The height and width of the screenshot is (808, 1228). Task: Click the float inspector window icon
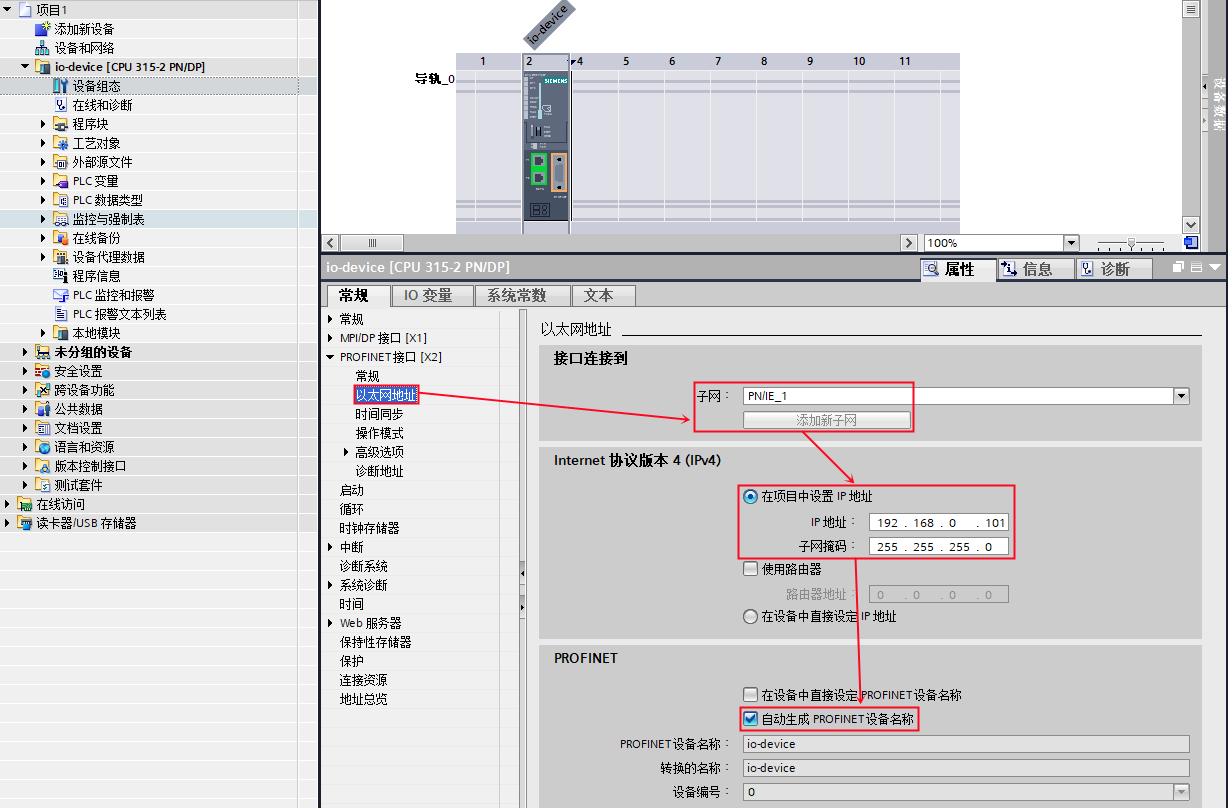tap(1178, 268)
